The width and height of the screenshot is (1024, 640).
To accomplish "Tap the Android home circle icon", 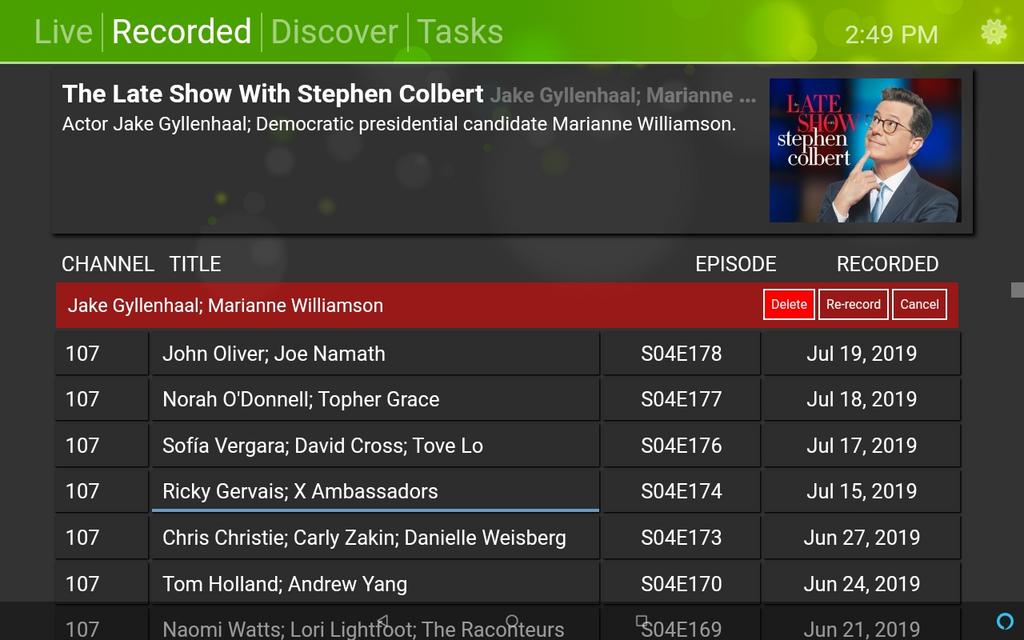I will coord(512,621).
